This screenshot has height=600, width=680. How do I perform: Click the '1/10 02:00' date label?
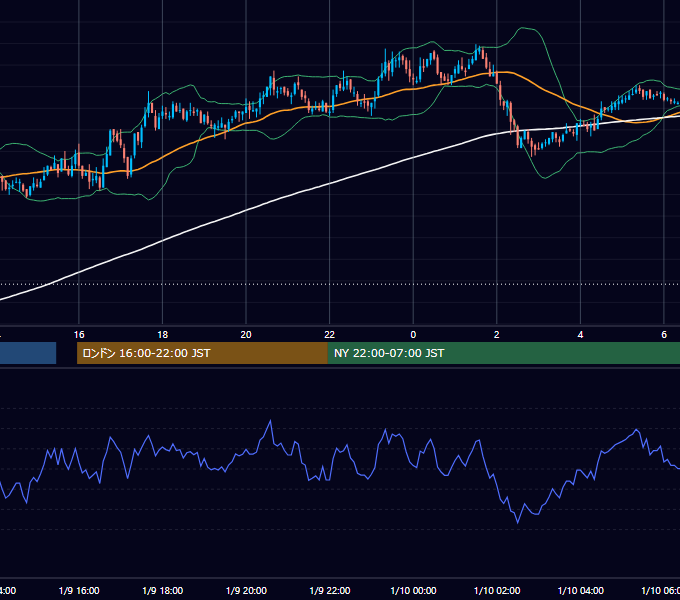click(x=497, y=590)
